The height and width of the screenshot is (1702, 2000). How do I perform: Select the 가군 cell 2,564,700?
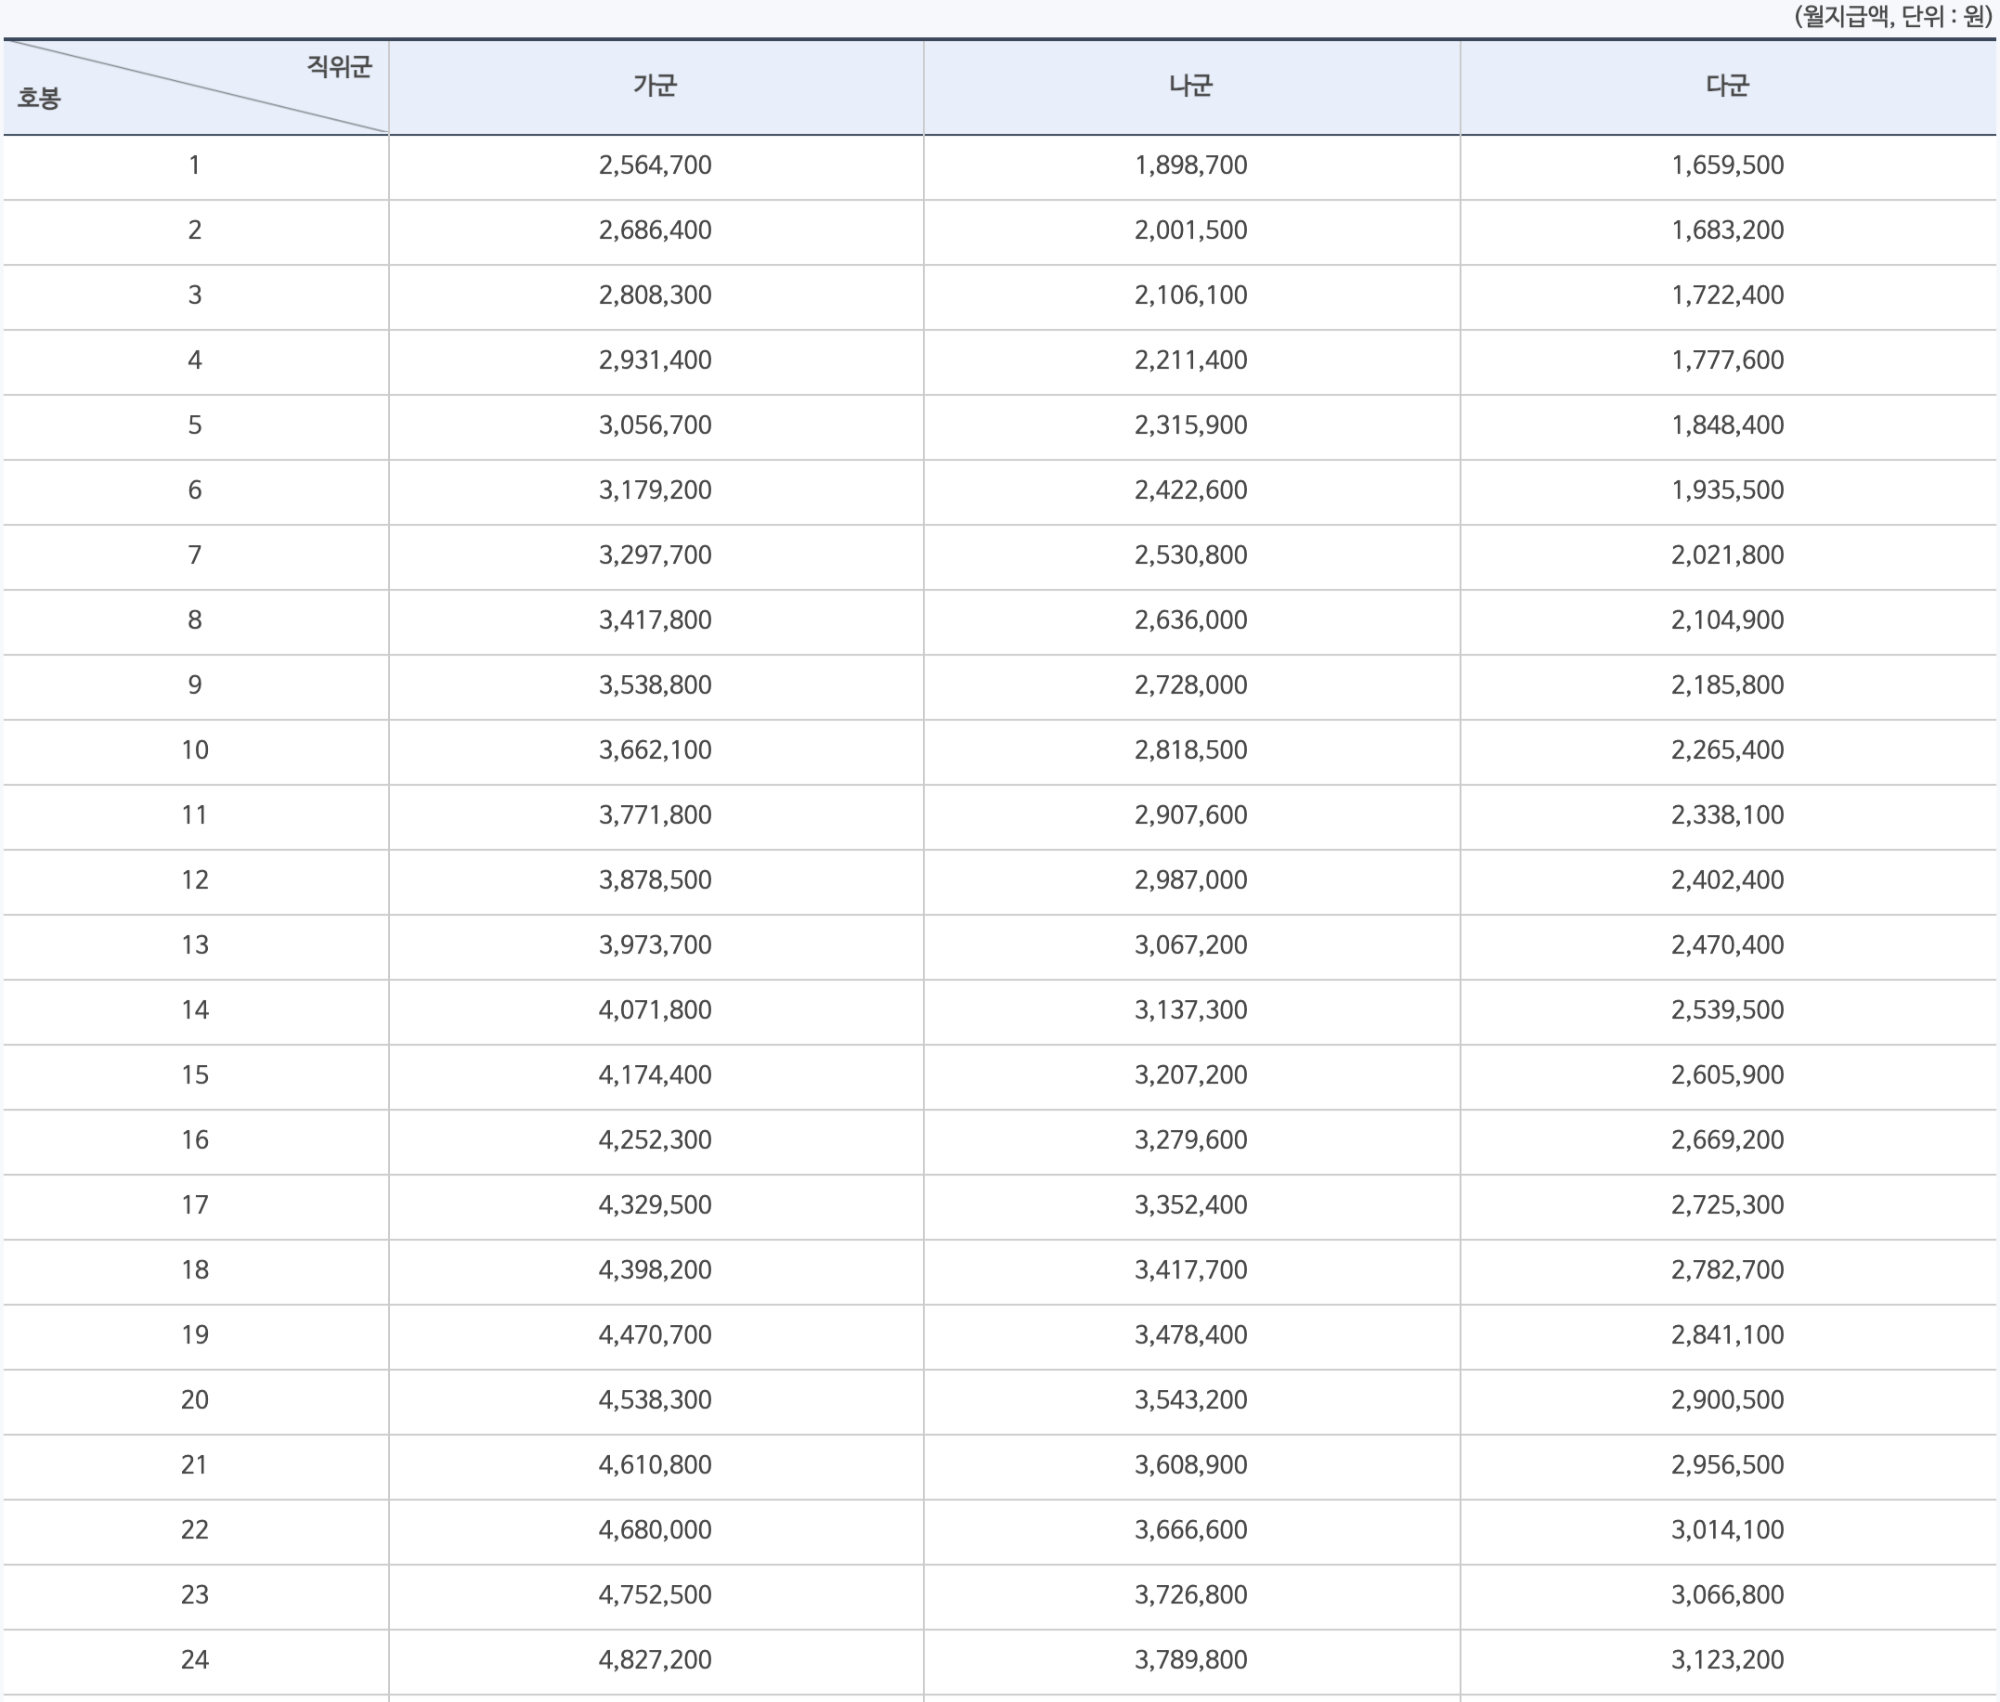(655, 165)
